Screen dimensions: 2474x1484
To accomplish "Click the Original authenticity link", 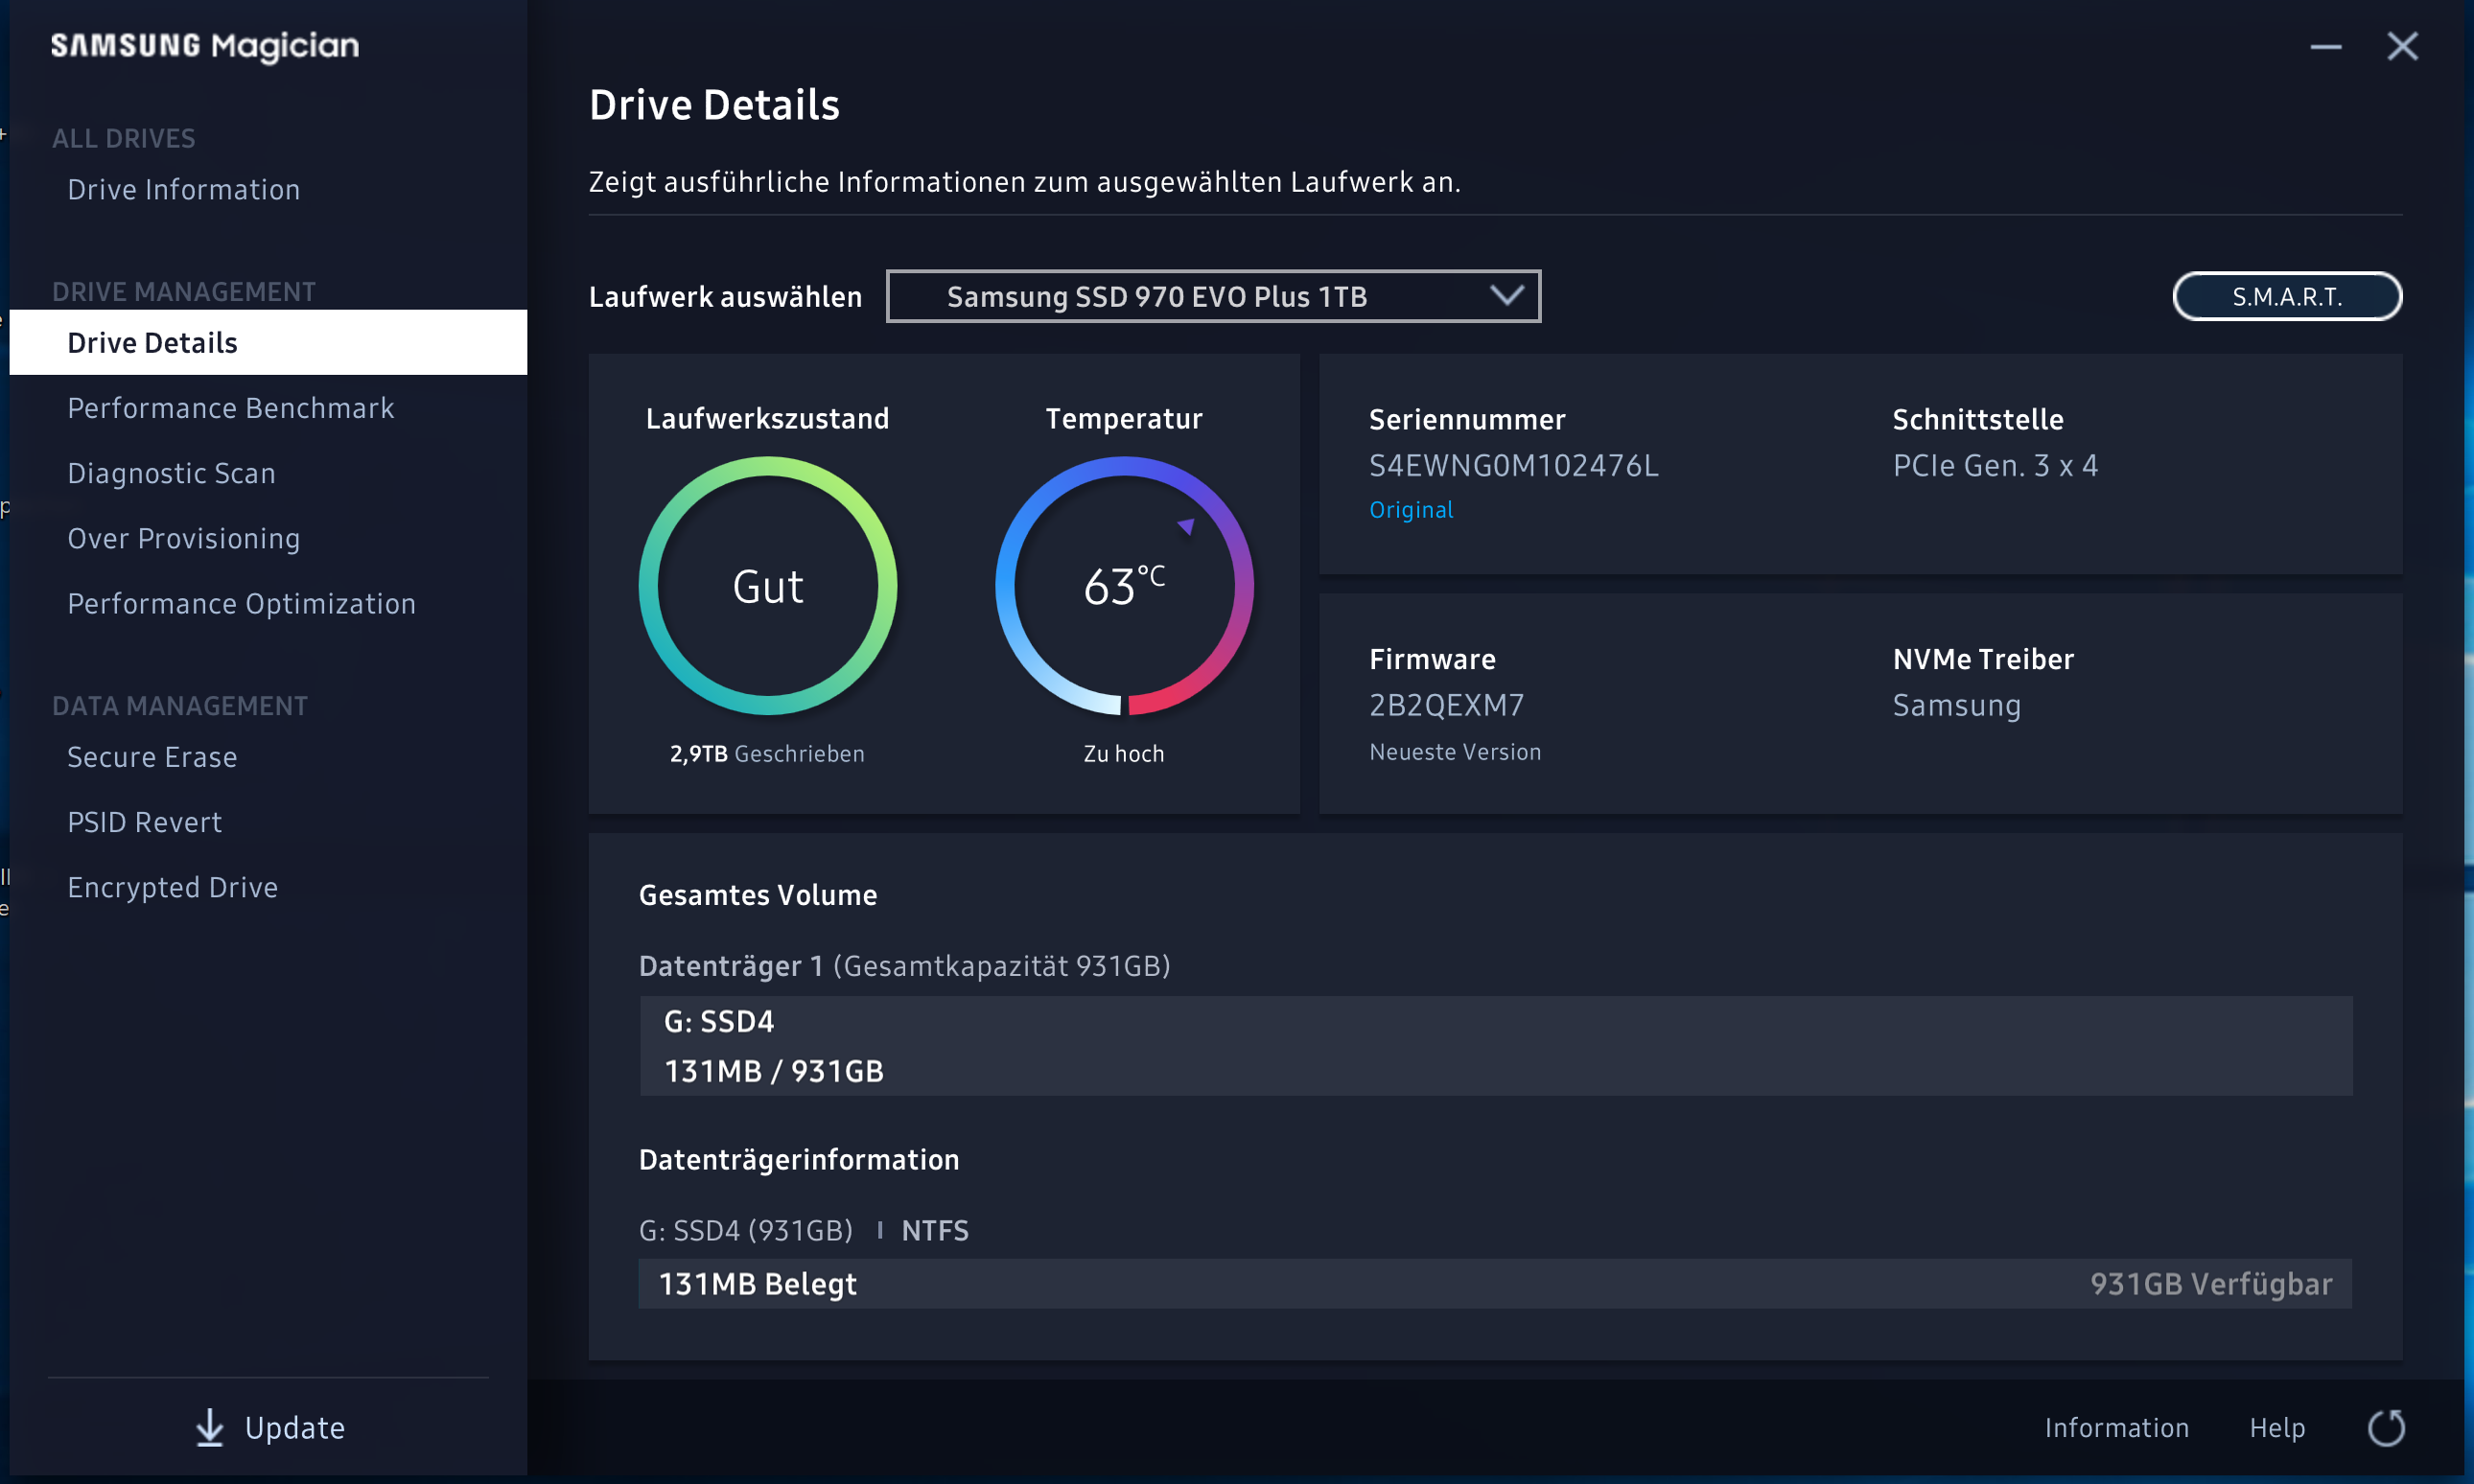I will point(1411,510).
